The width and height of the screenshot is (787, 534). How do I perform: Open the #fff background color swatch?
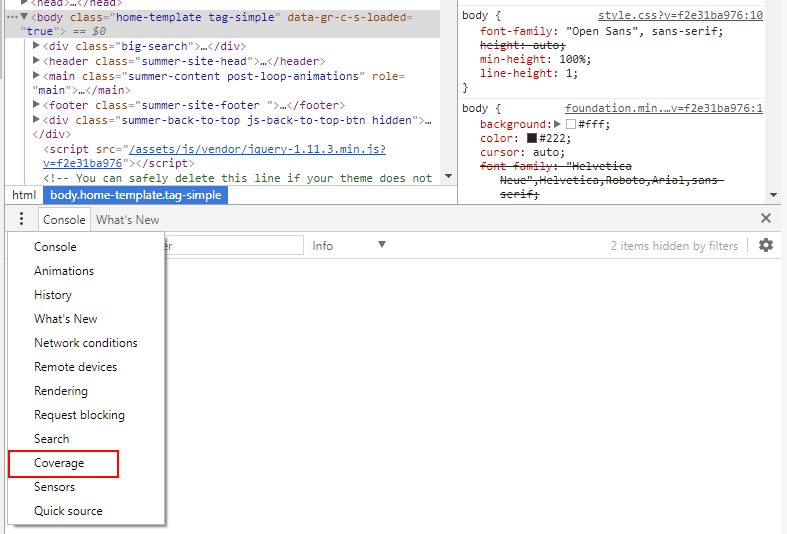tap(571, 124)
